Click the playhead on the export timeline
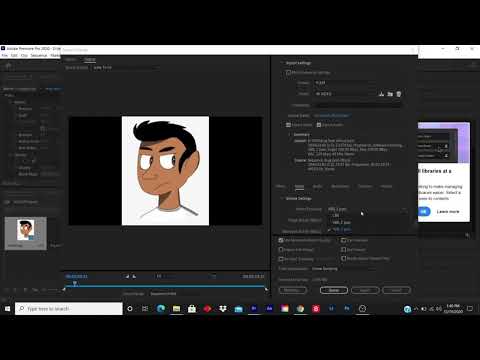This screenshot has height=360, width=480. (75, 283)
